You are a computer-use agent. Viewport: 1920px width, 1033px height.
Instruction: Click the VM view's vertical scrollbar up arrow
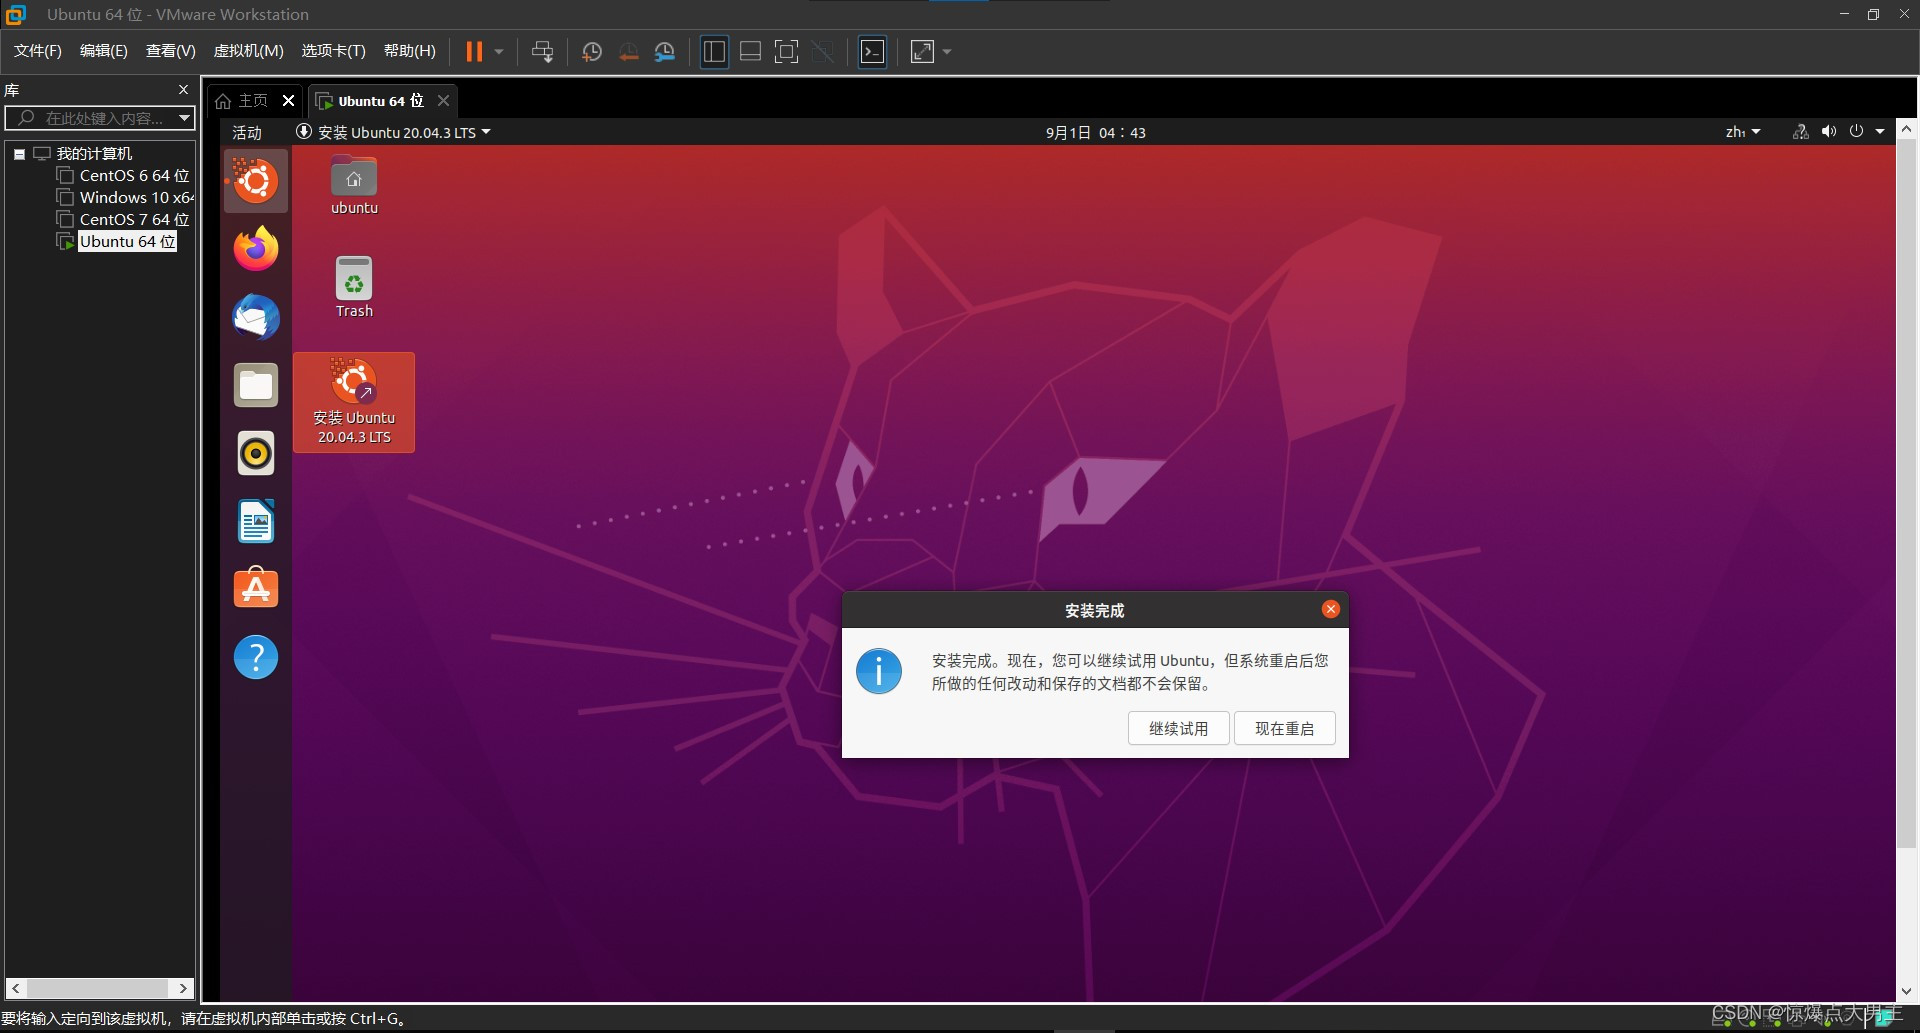[x=1906, y=130]
